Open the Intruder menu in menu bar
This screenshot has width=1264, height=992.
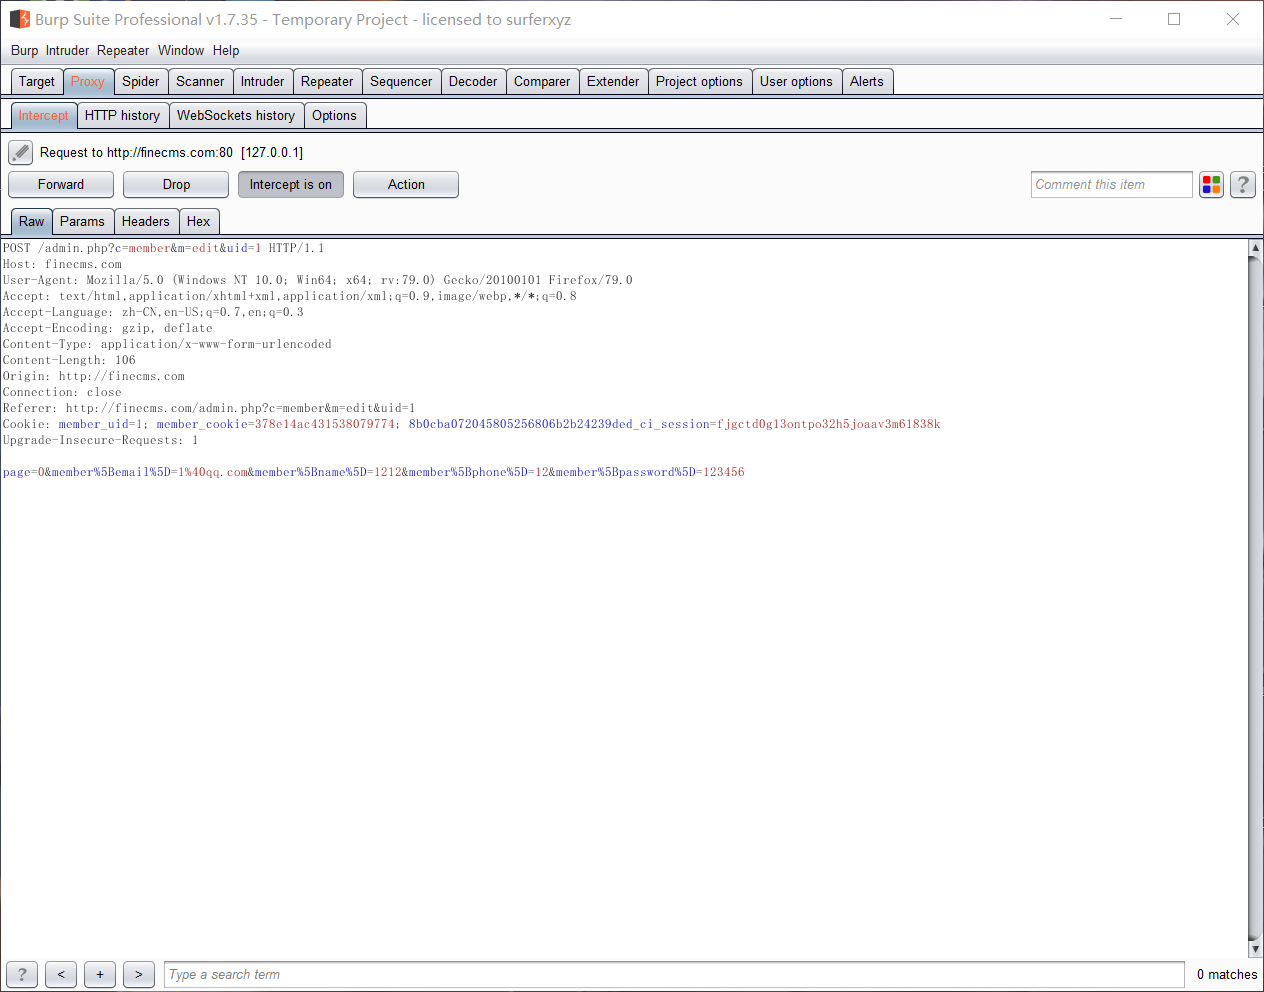point(67,51)
